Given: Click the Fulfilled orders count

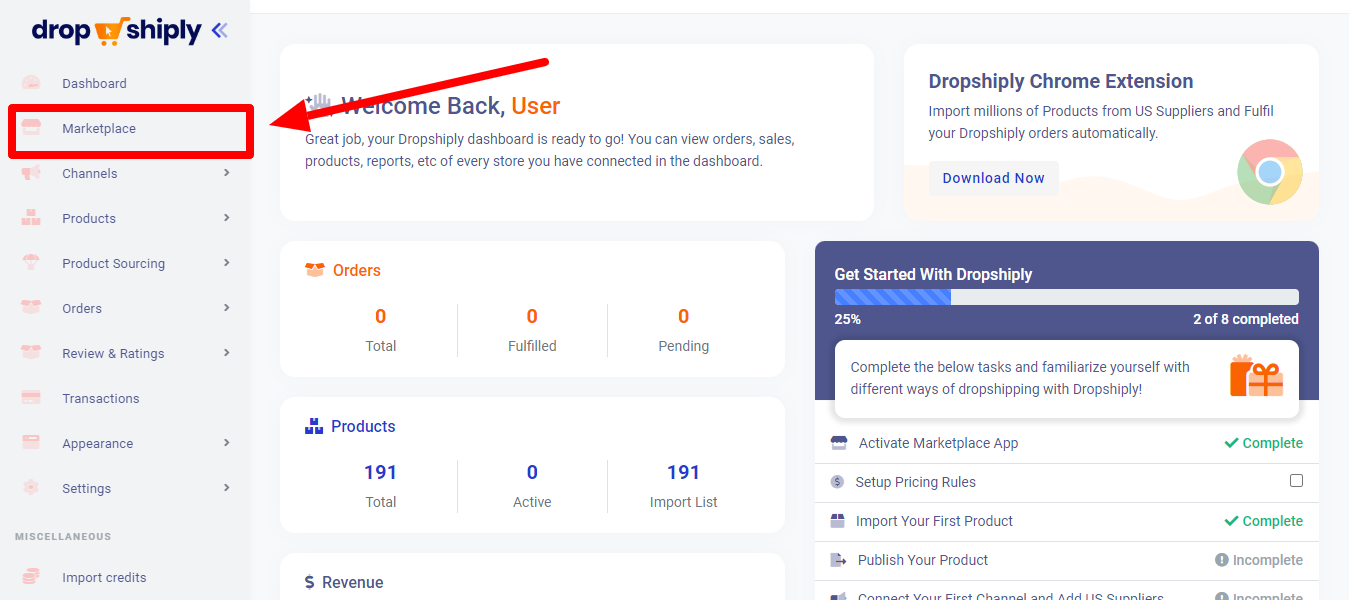Looking at the screenshot, I should pyautogui.click(x=532, y=316).
